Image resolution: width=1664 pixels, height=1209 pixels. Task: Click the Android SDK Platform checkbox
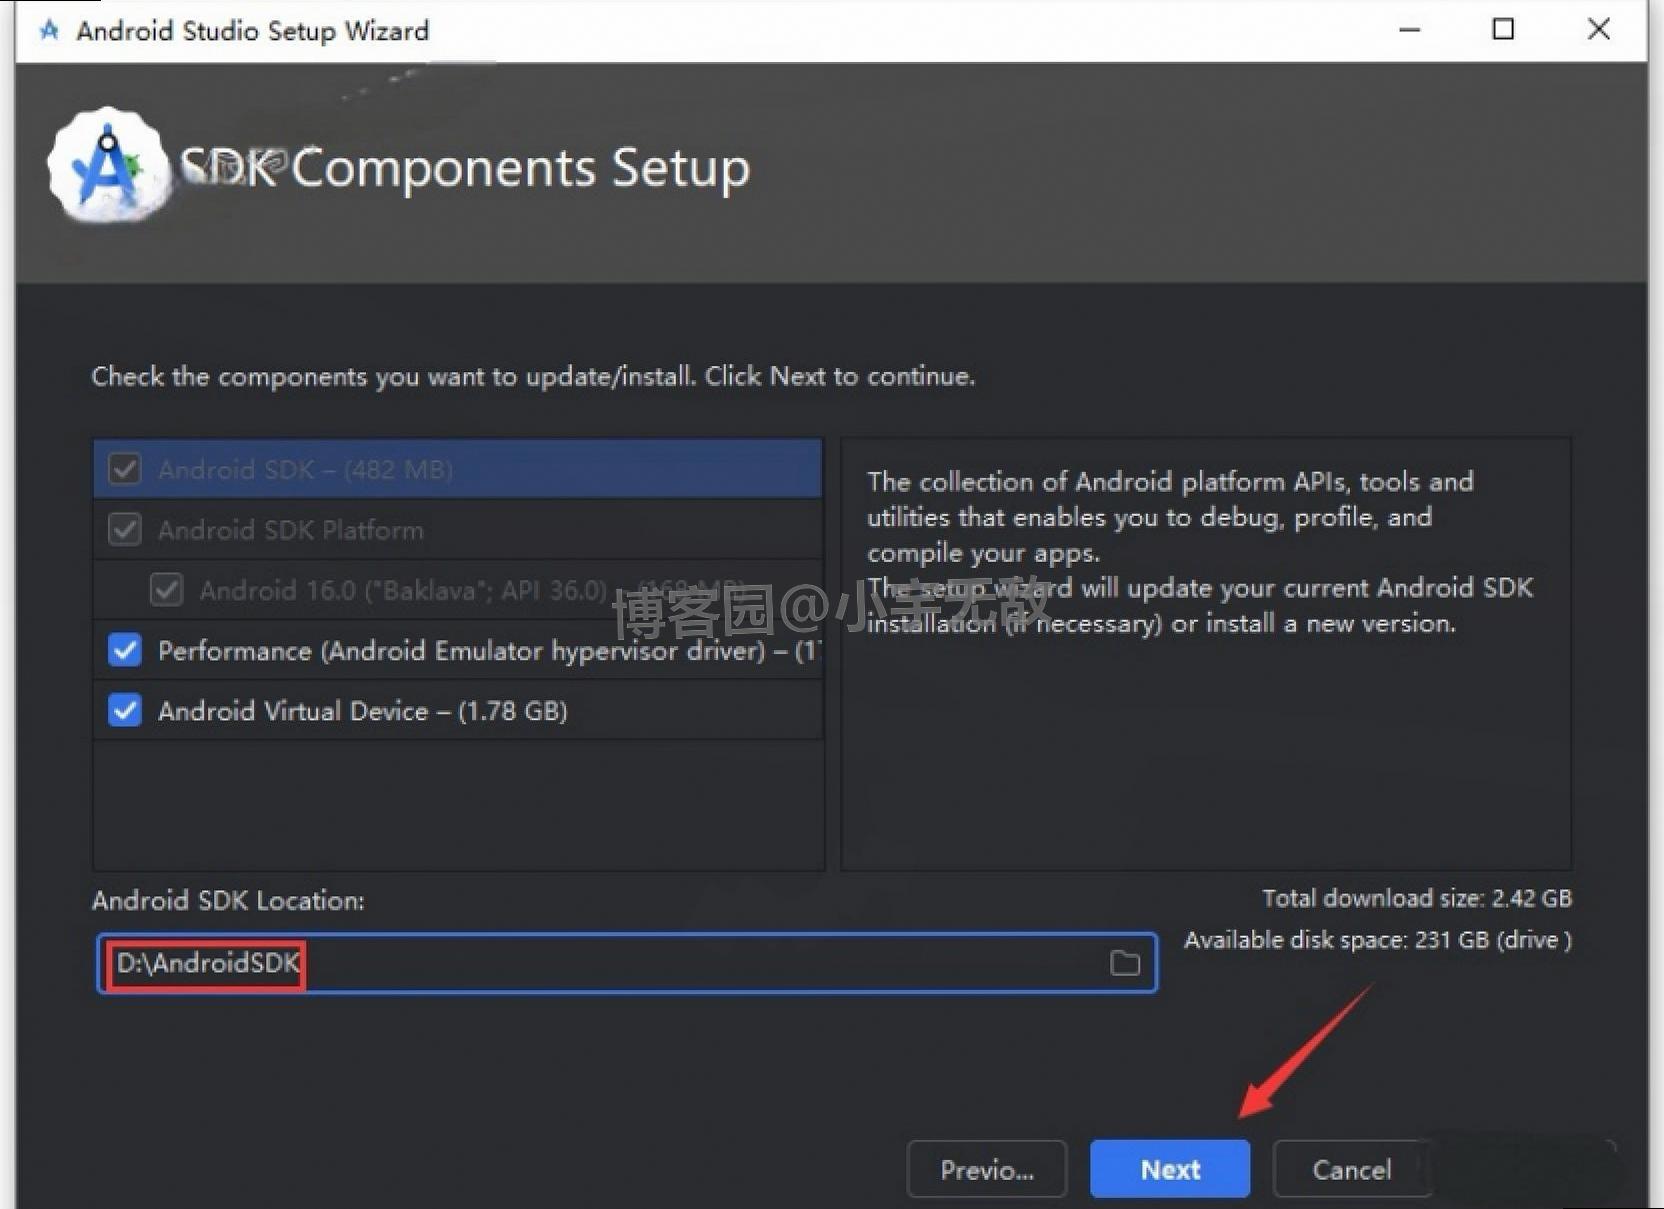tap(124, 530)
